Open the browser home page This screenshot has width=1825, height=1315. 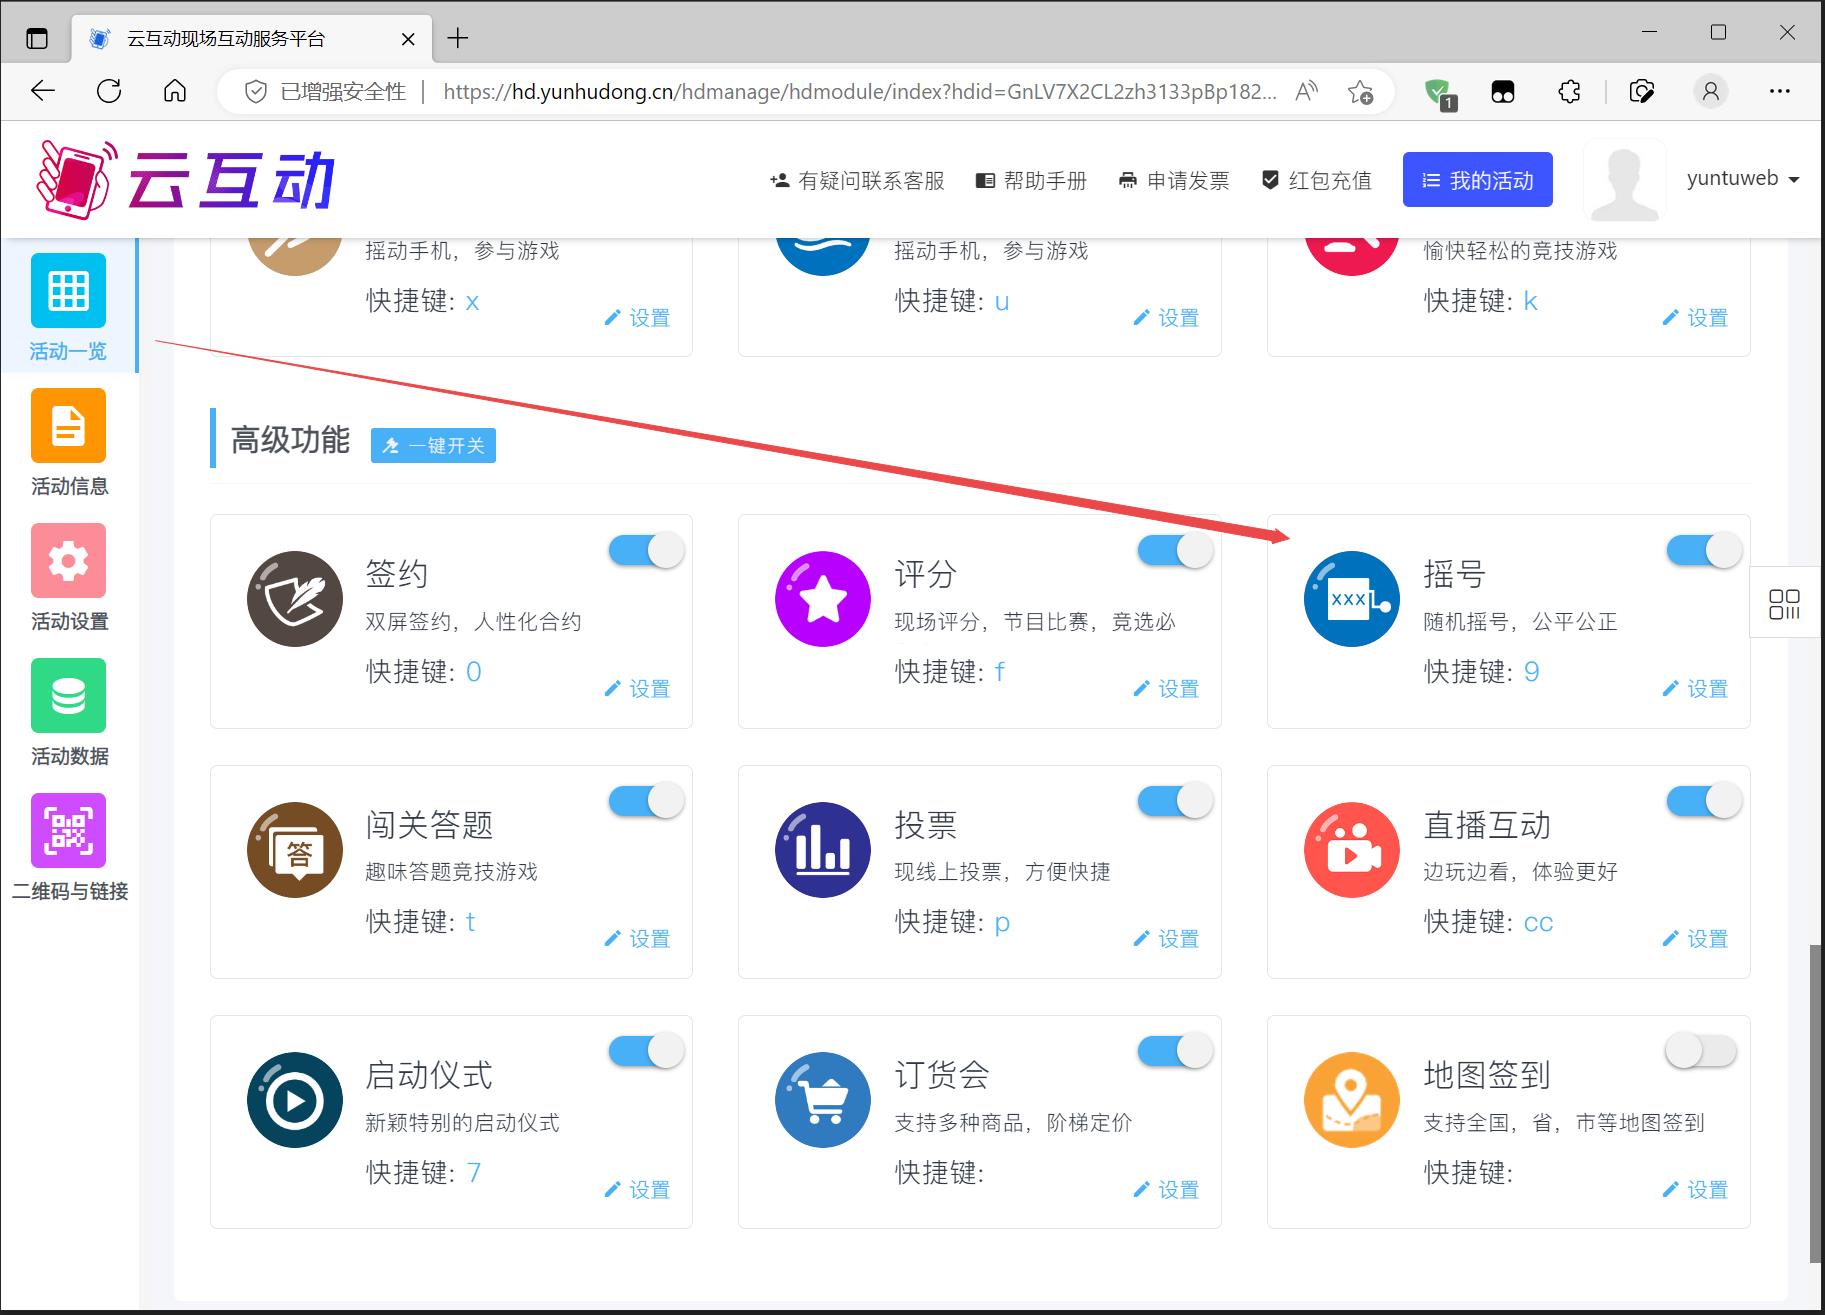pos(175,91)
